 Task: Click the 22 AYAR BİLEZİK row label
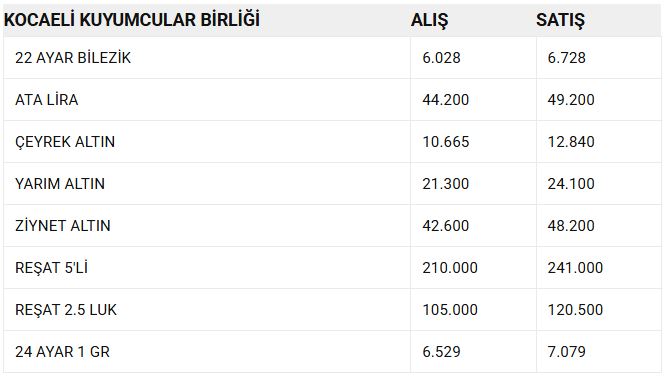tap(73, 58)
